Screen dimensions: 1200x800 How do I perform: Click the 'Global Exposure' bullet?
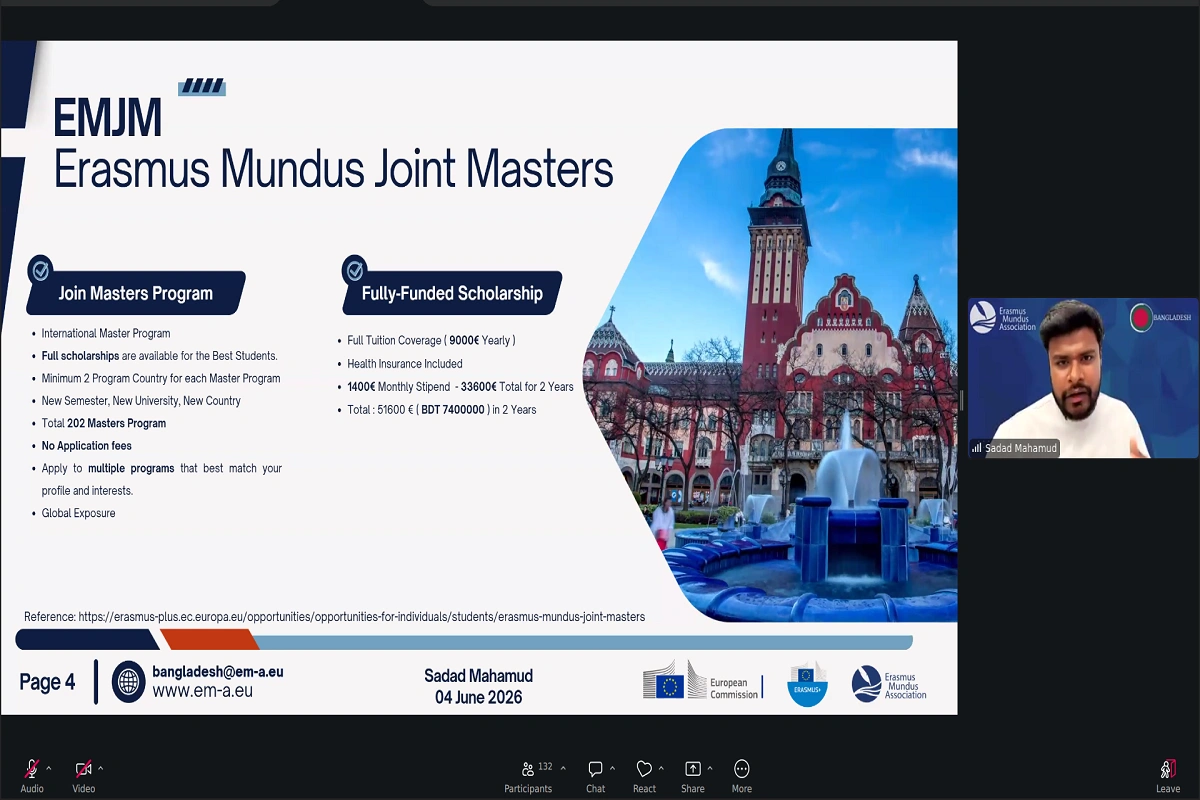(x=78, y=513)
